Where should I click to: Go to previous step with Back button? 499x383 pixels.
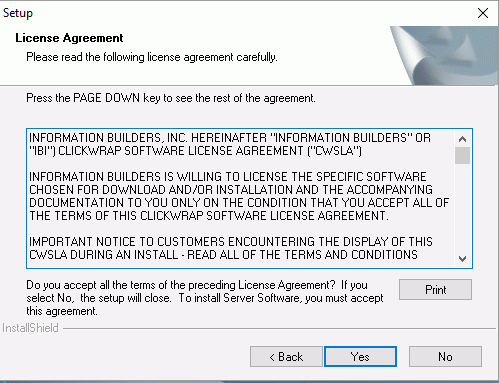pos(286,356)
